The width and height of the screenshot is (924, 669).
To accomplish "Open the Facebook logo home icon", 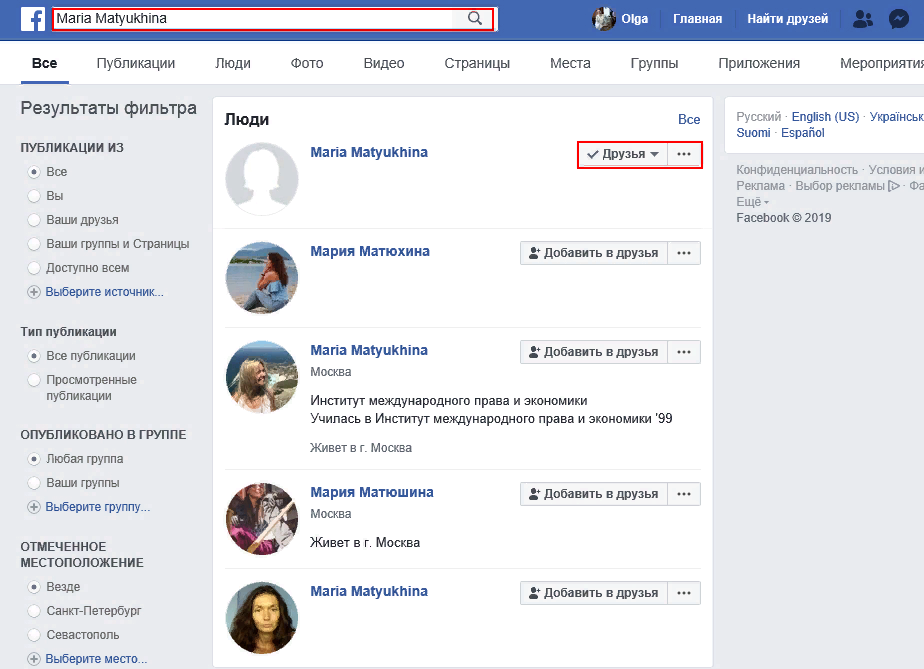I will (33, 19).
